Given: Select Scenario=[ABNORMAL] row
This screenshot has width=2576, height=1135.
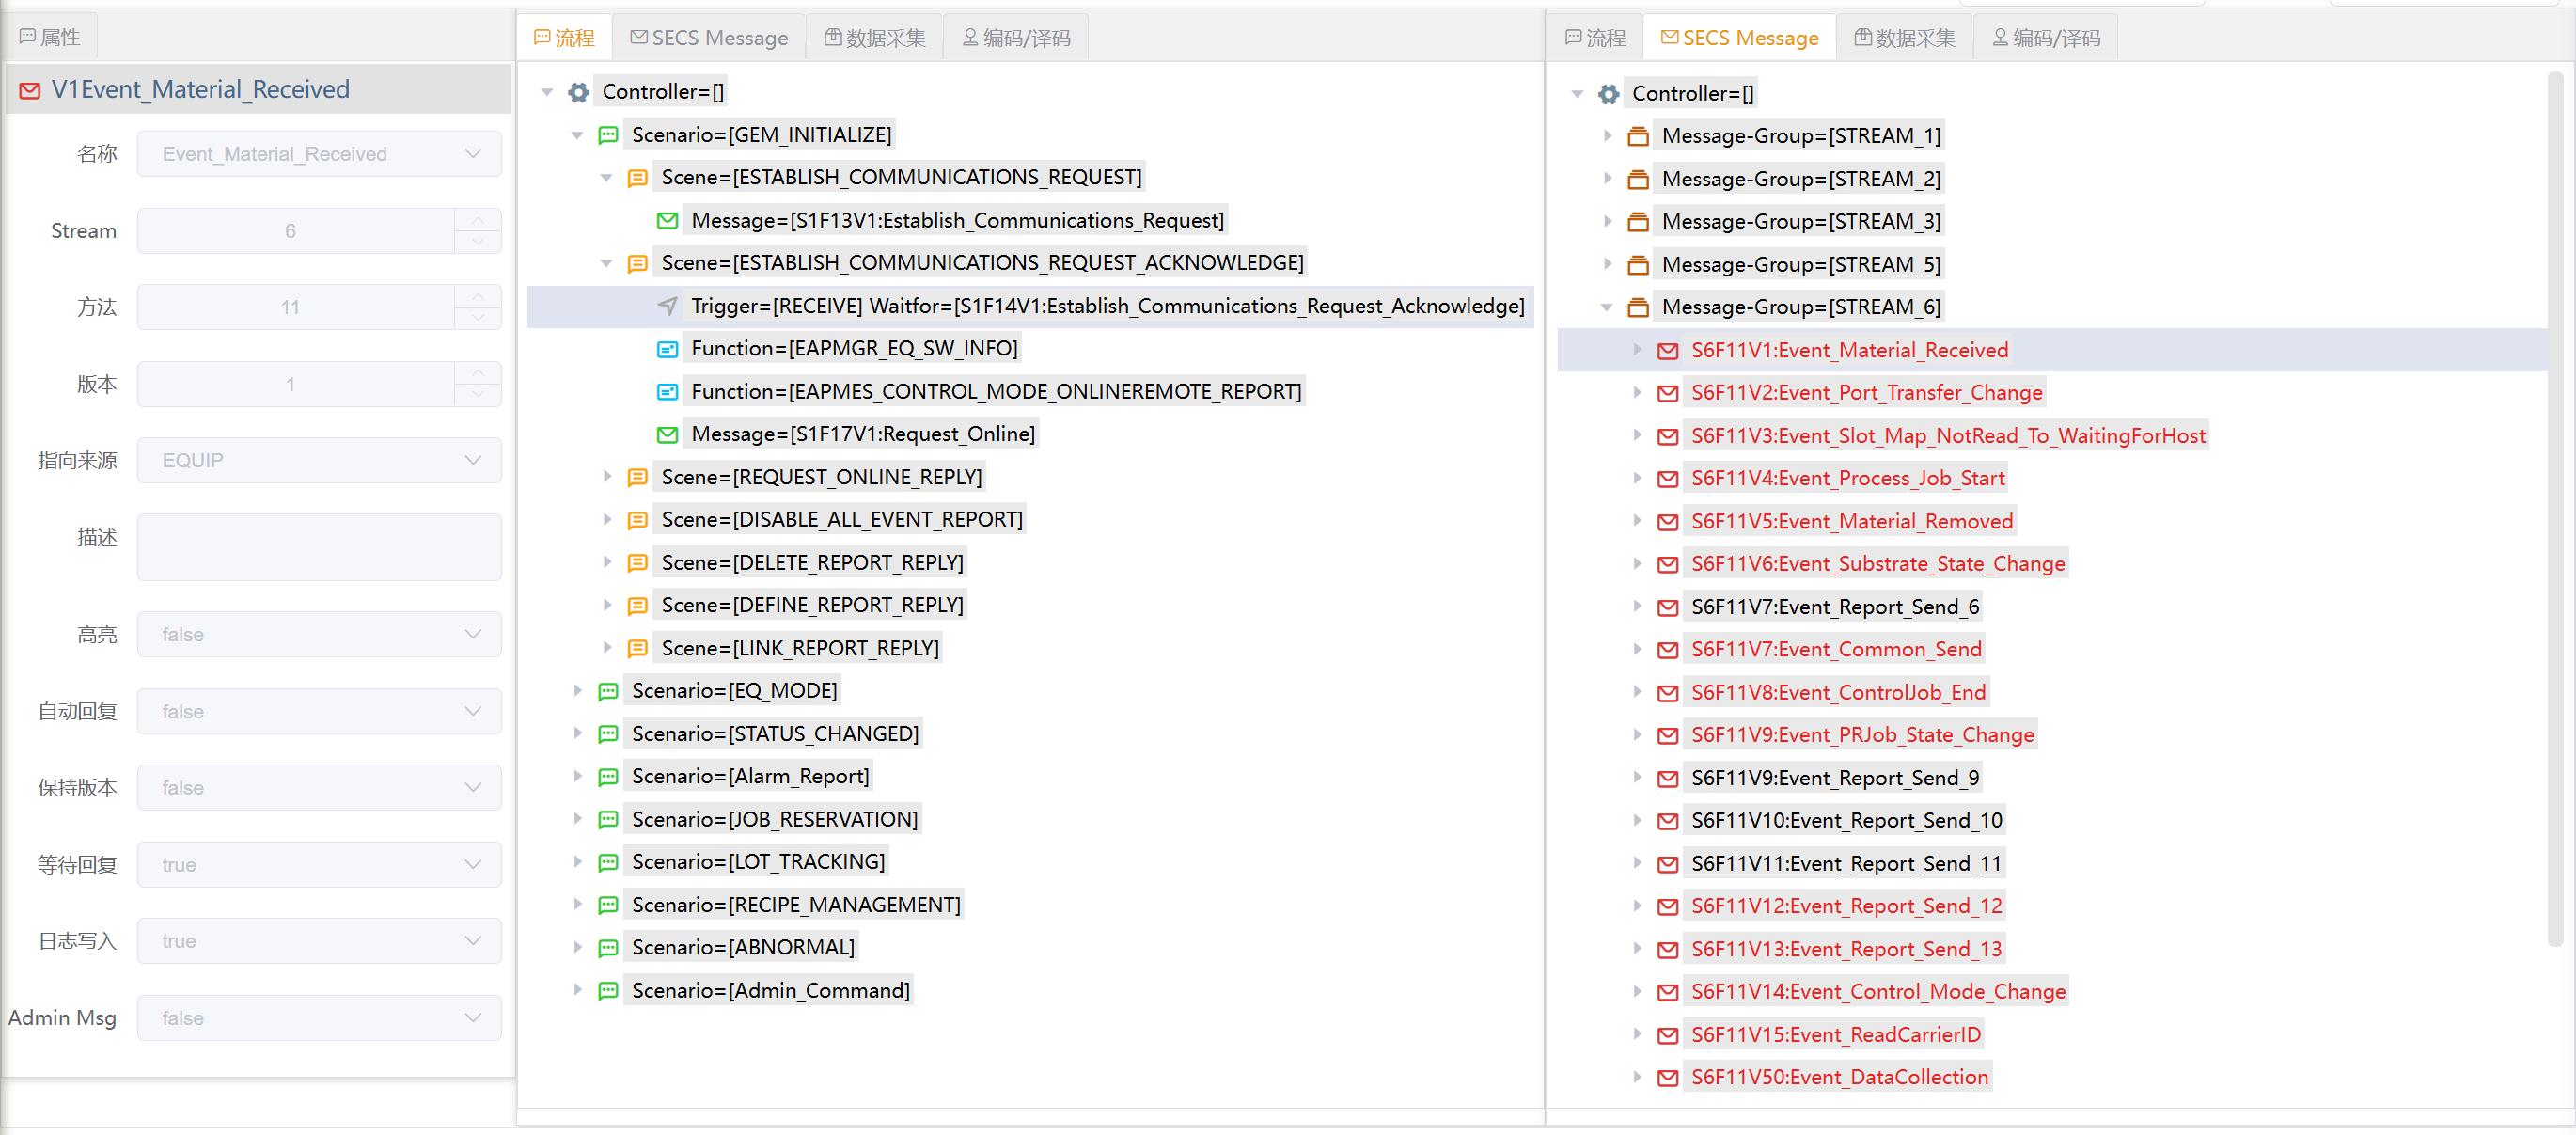Looking at the screenshot, I should [743, 948].
